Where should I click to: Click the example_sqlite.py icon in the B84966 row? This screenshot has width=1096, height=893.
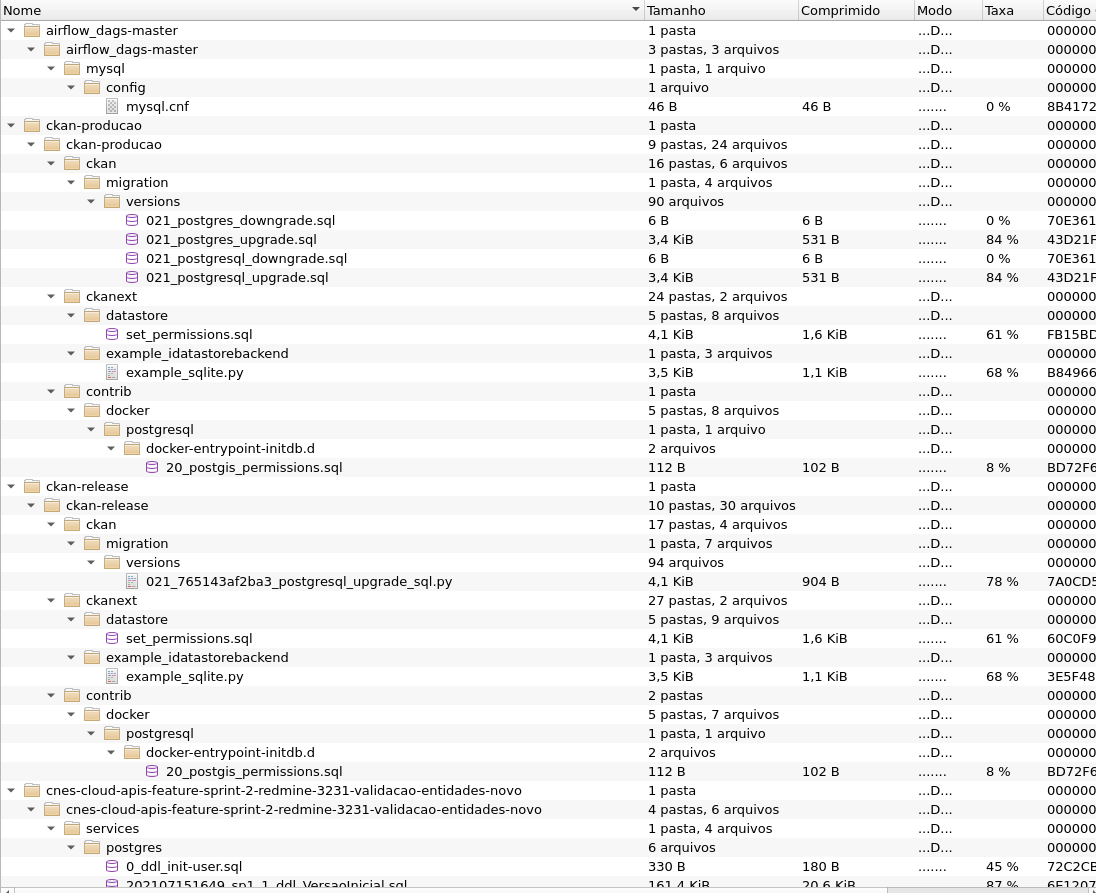click(112, 372)
